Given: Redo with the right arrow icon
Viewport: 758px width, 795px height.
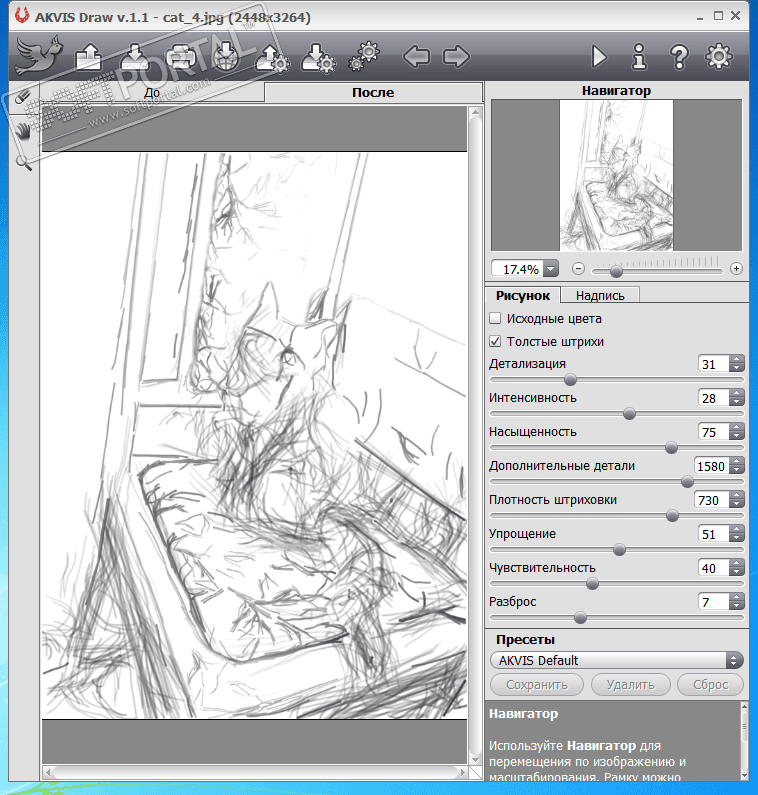Looking at the screenshot, I should tap(456, 56).
